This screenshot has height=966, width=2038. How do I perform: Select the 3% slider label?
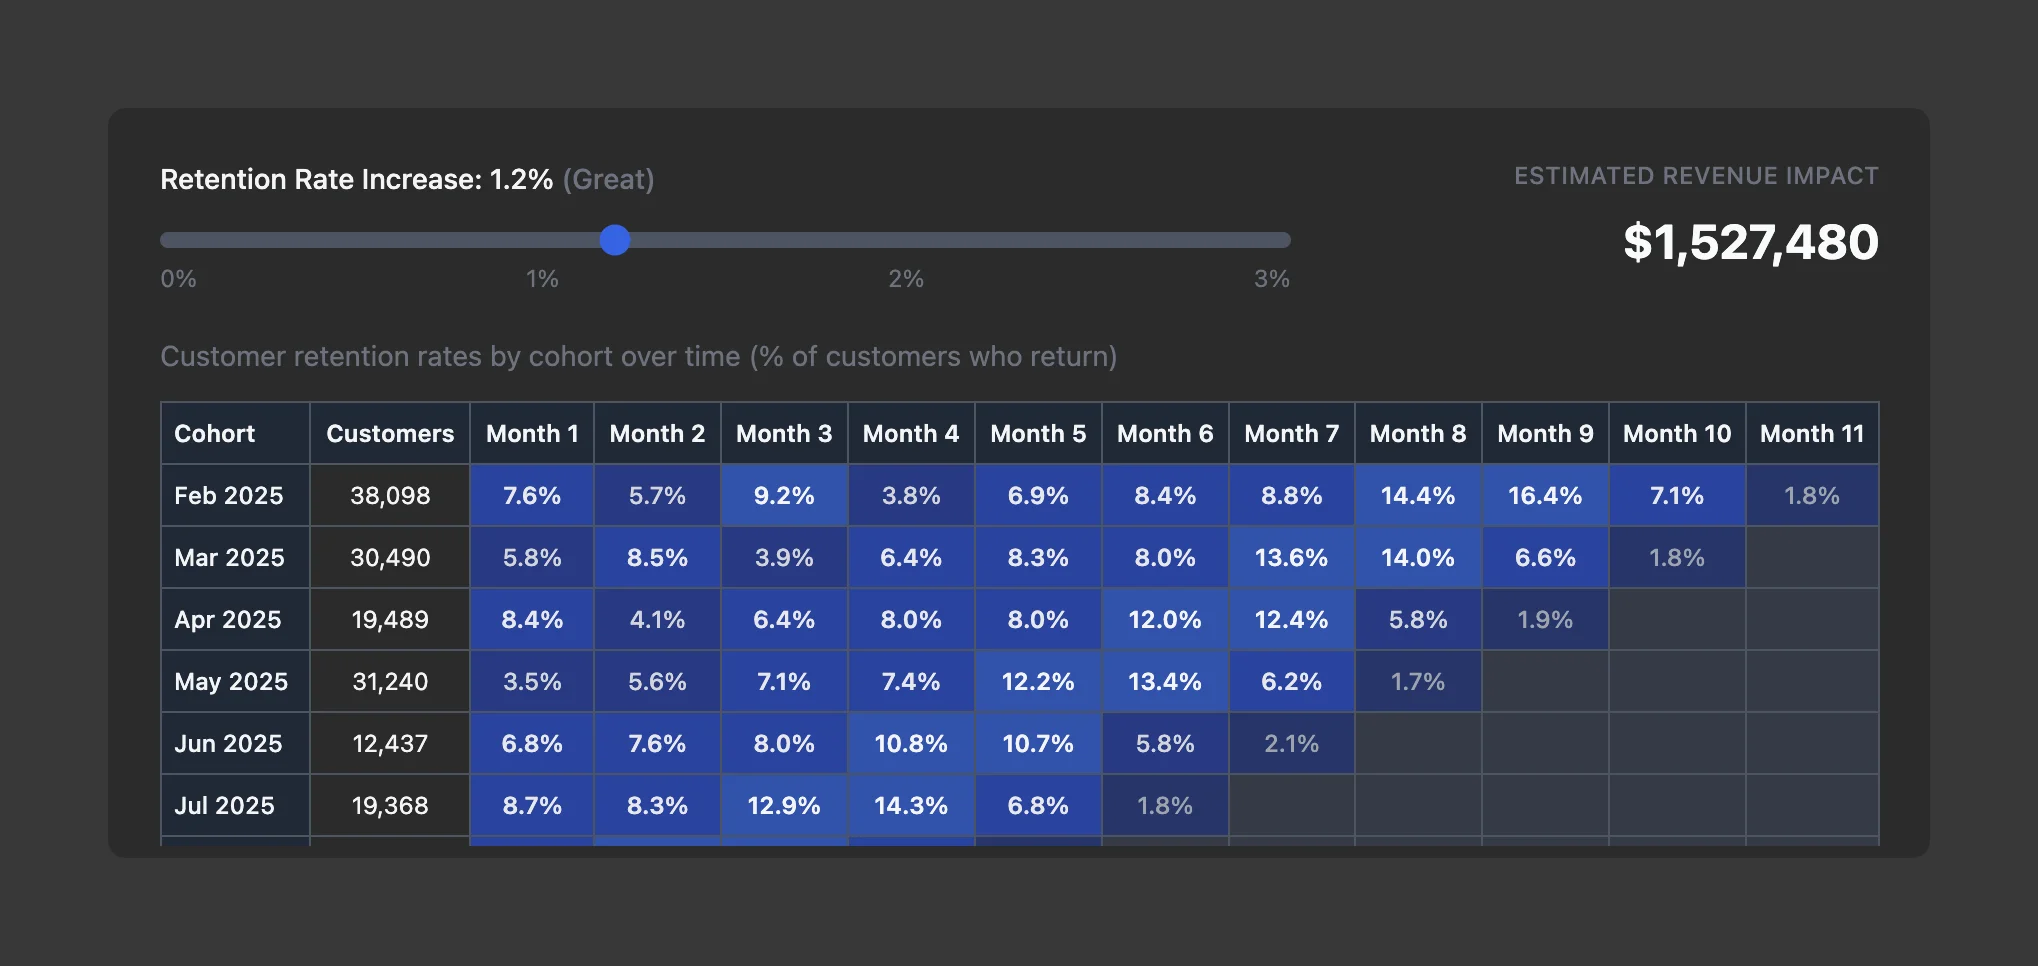[1270, 280]
